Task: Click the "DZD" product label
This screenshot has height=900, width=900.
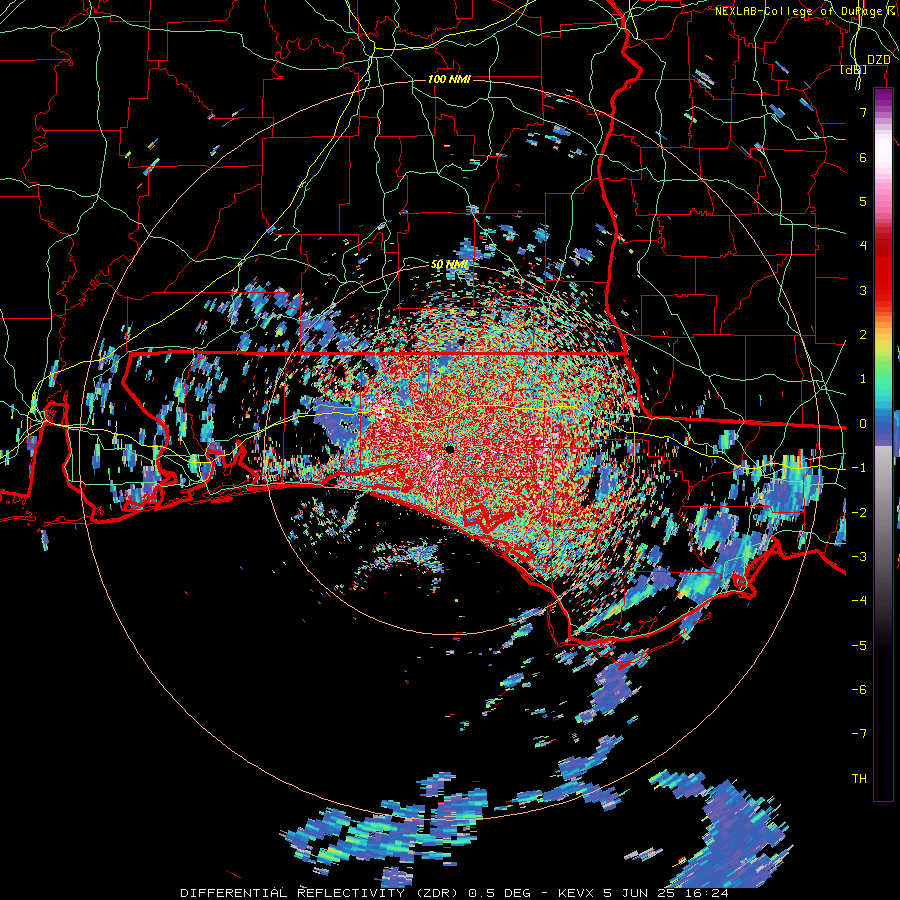Action: pyautogui.click(x=878, y=60)
